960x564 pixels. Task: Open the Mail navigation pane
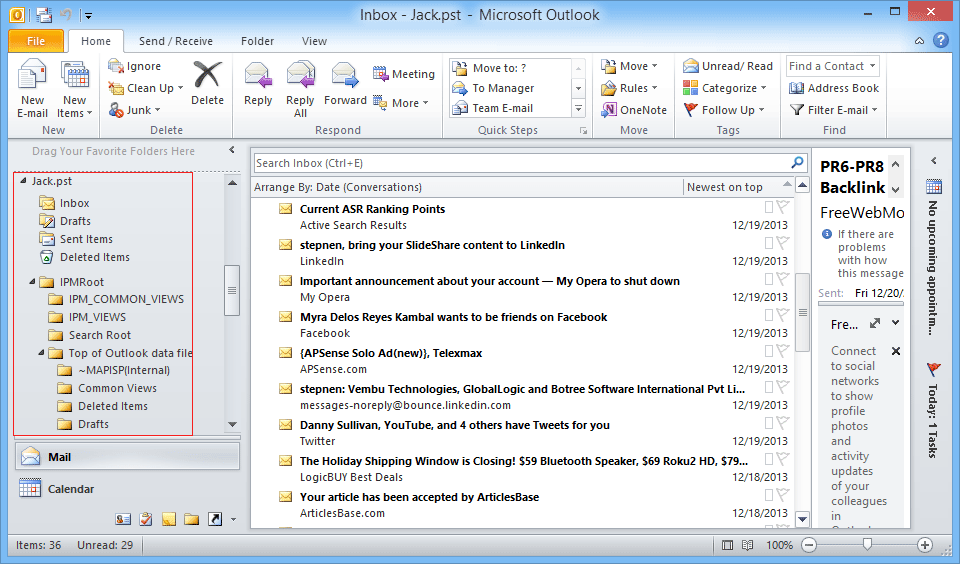[127, 457]
